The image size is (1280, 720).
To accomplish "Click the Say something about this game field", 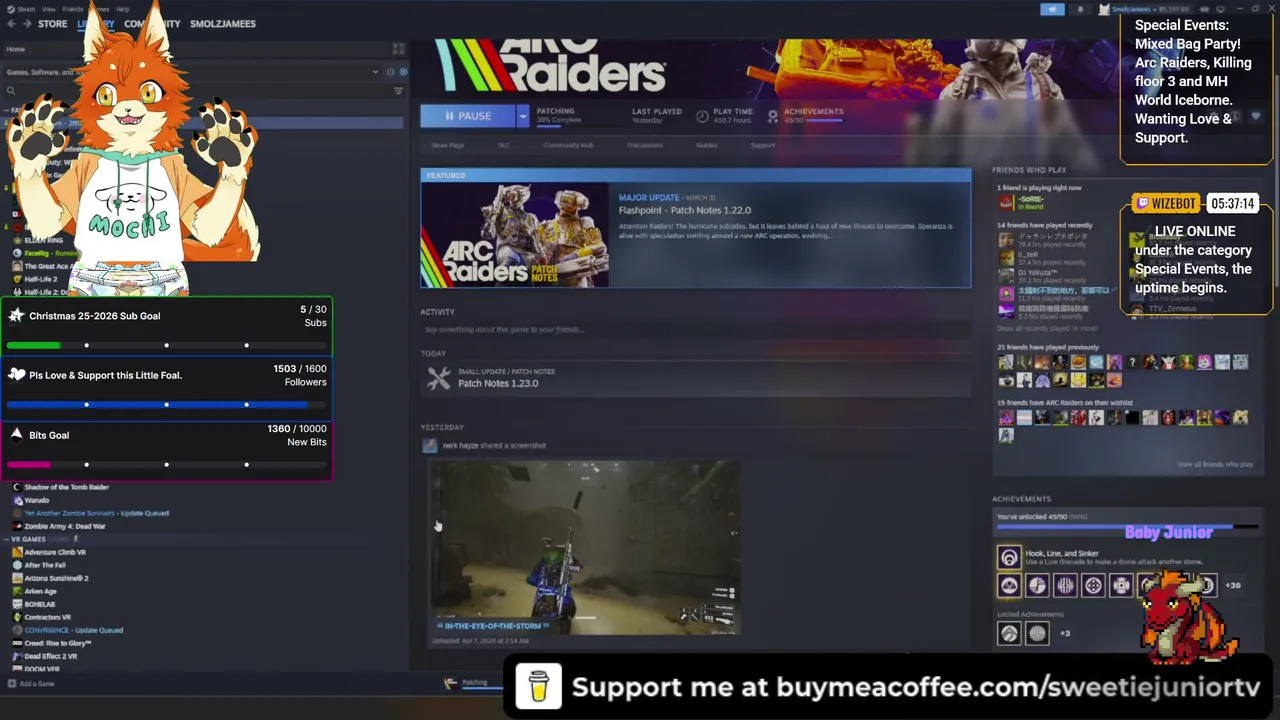I will tap(695, 329).
